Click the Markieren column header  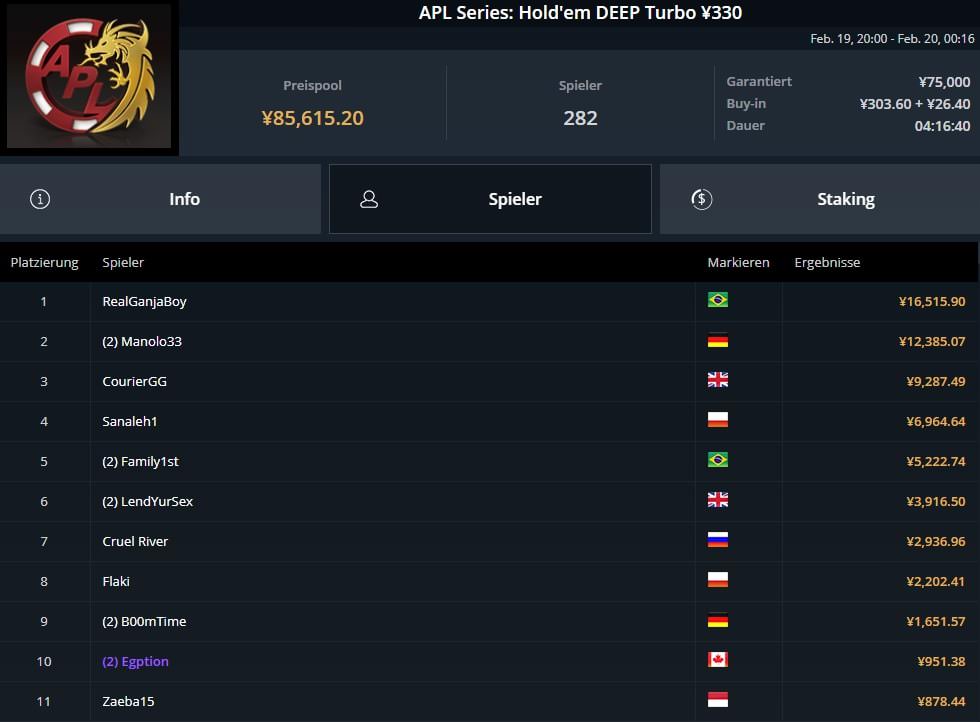tap(738, 262)
